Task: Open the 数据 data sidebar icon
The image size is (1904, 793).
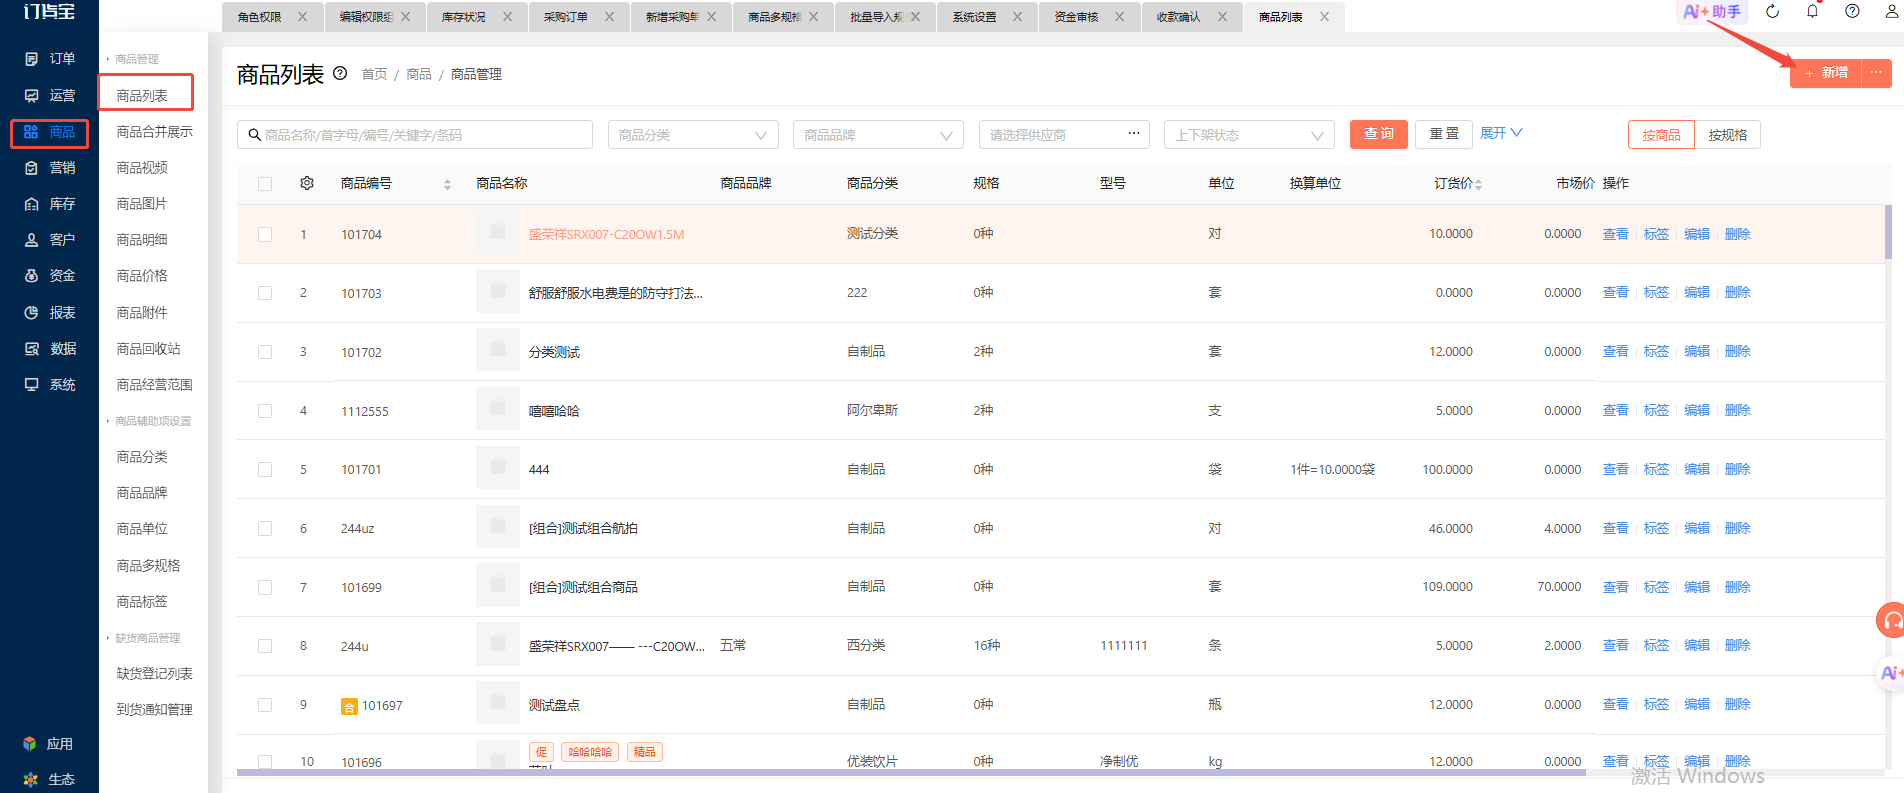Action: [x=31, y=349]
